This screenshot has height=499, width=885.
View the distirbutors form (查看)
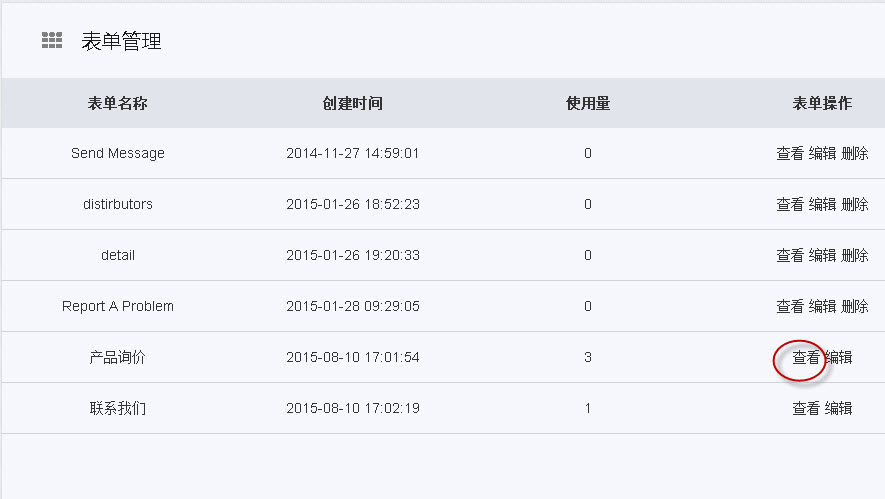[790, 205]
